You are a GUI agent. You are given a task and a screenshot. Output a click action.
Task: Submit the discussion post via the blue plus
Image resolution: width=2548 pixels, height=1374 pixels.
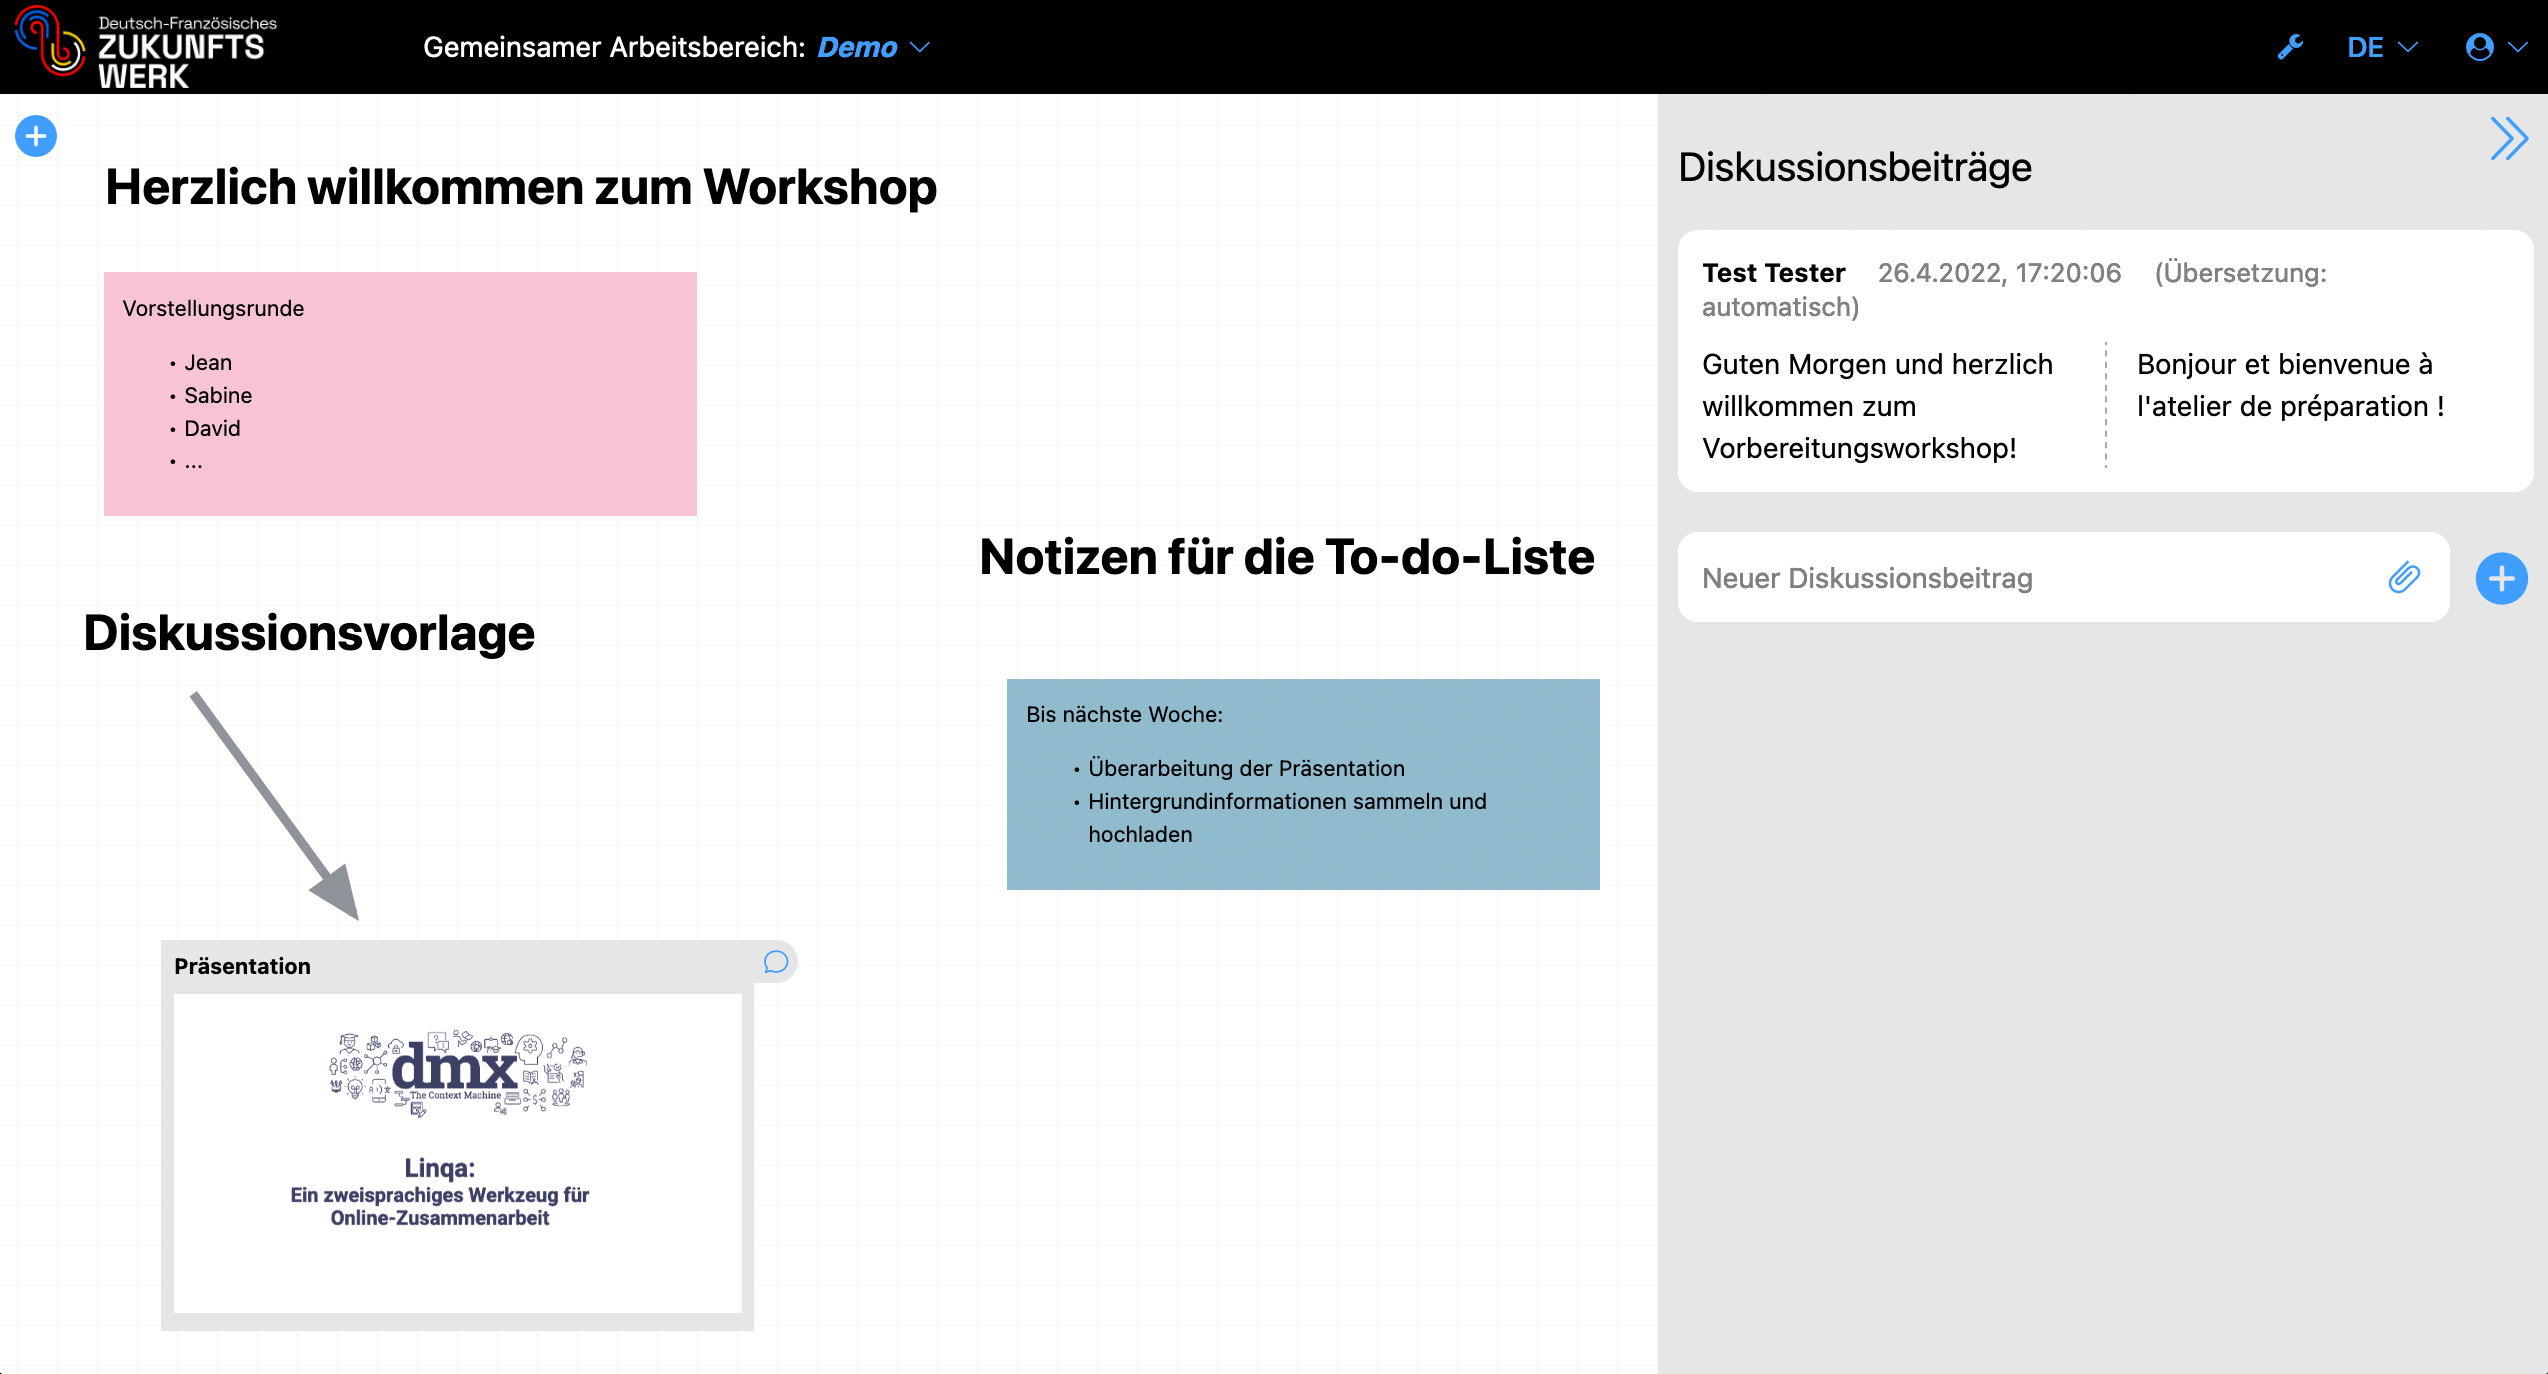click(2501, 578)
